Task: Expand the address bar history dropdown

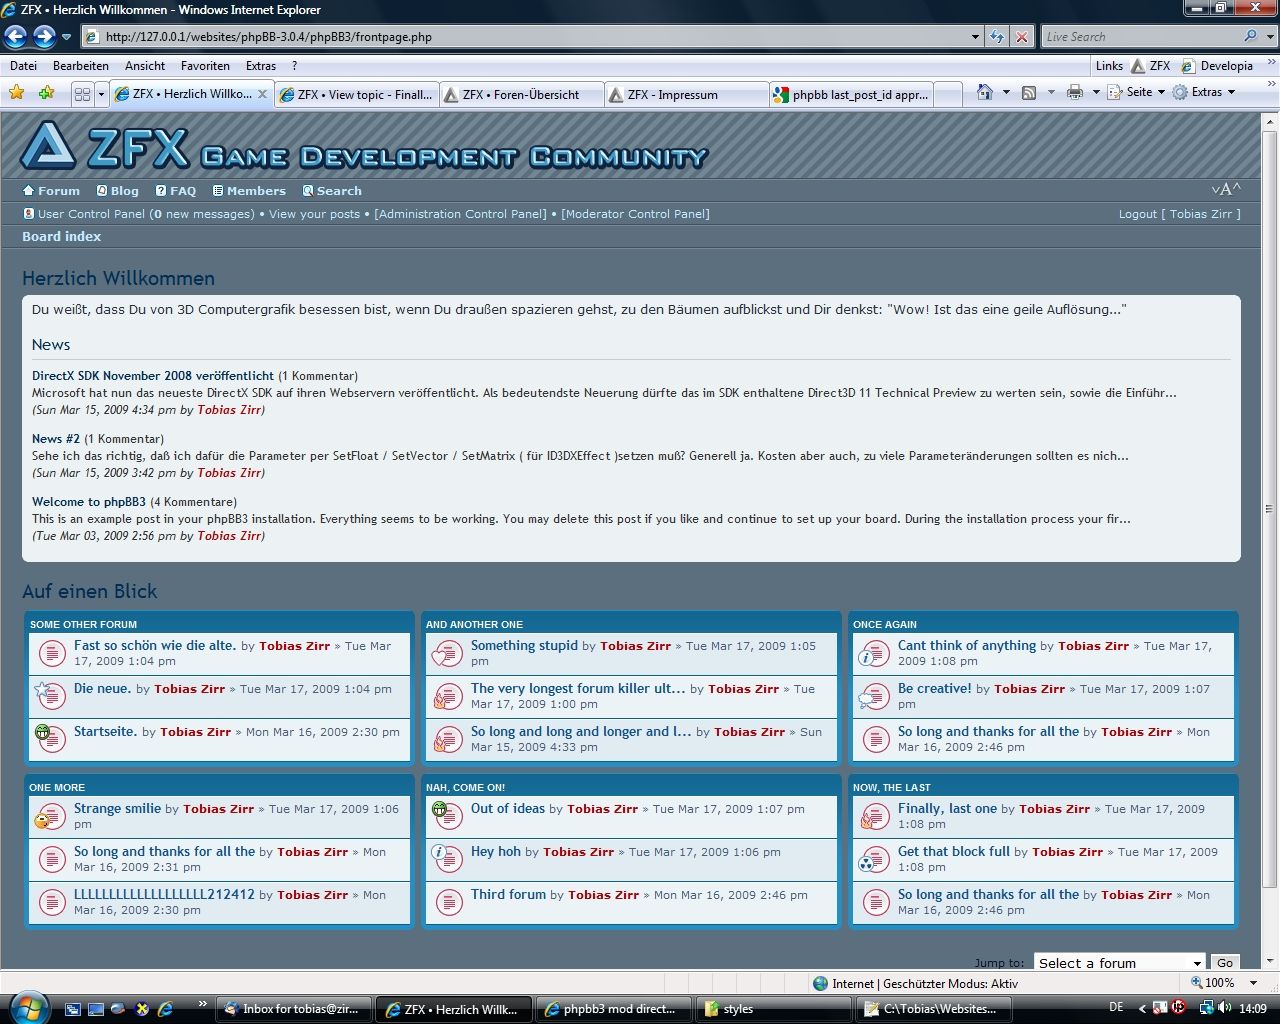Action: (x=975, y=37)
